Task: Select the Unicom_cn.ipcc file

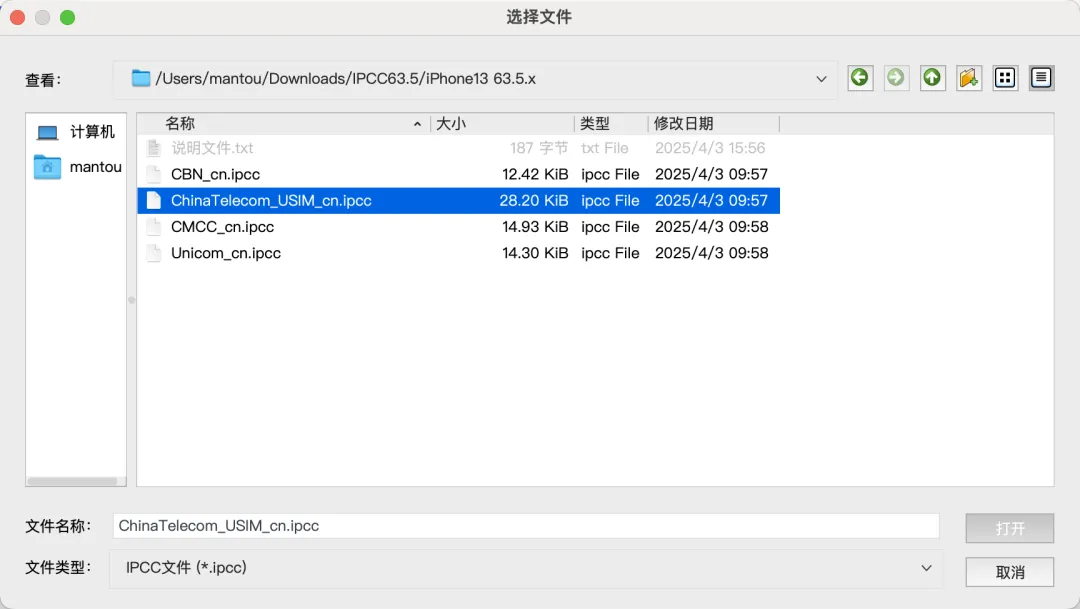Action: (225, 253)
